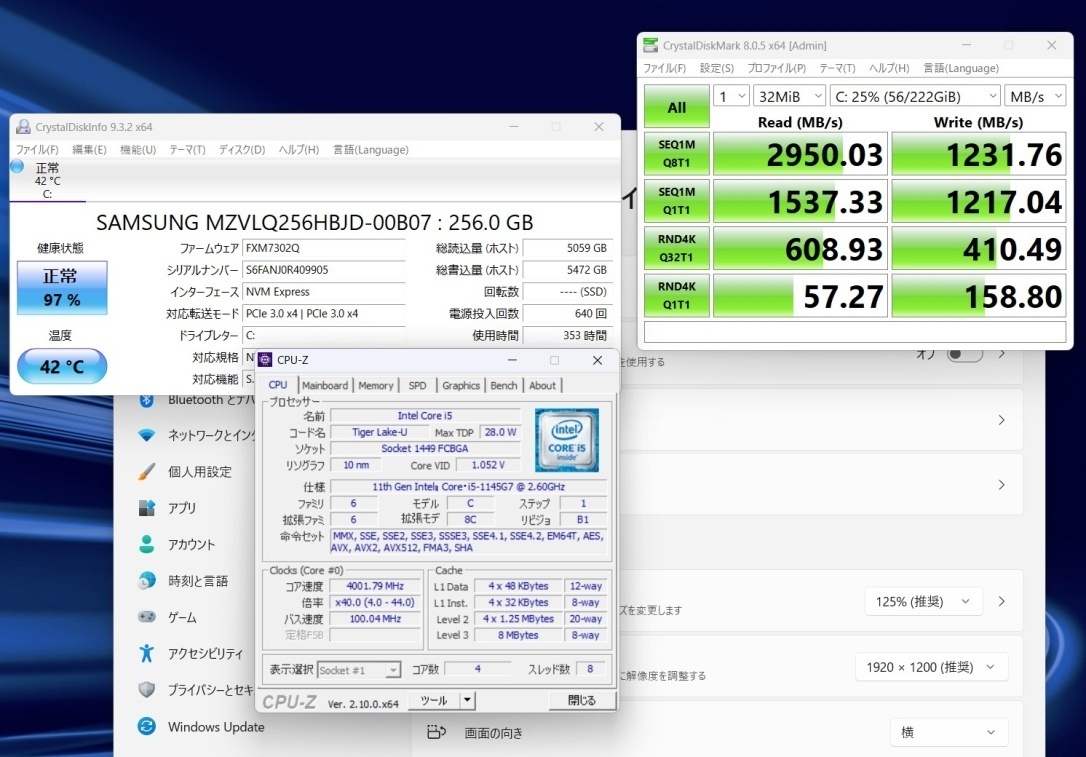
Task: Open 言語(Language) menu in CrystalDiskMark
Action: 961,68
